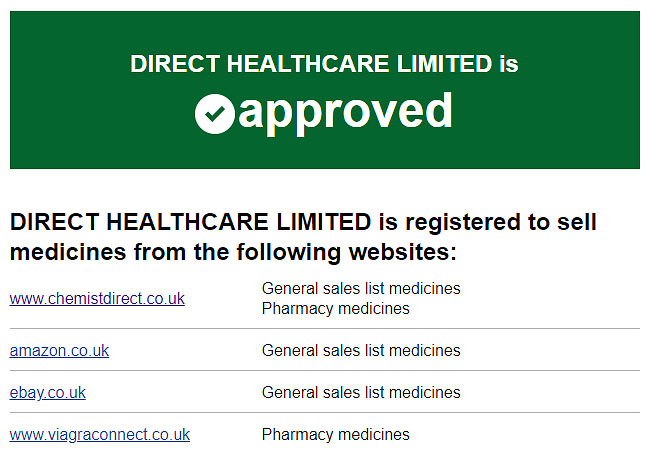648x452 pixels.
Task: Click "General sales list medicines" beside chemistdirect
Action: tap(361, 288)
